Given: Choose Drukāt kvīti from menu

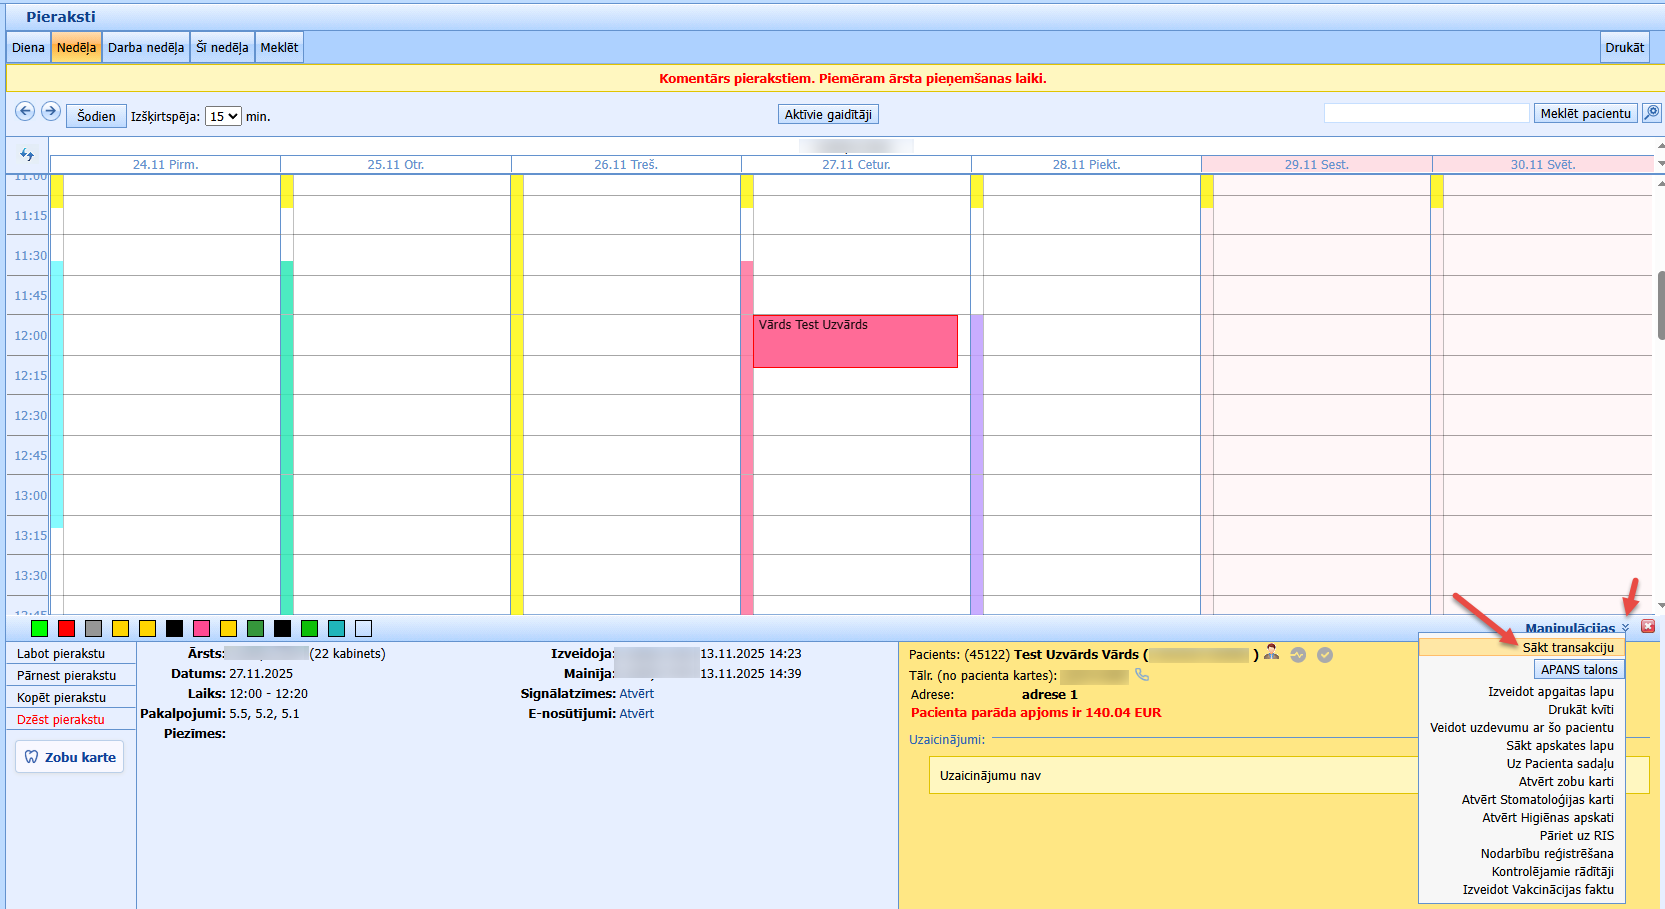Looking at the screenshot, I should (x=1581, y=709).
